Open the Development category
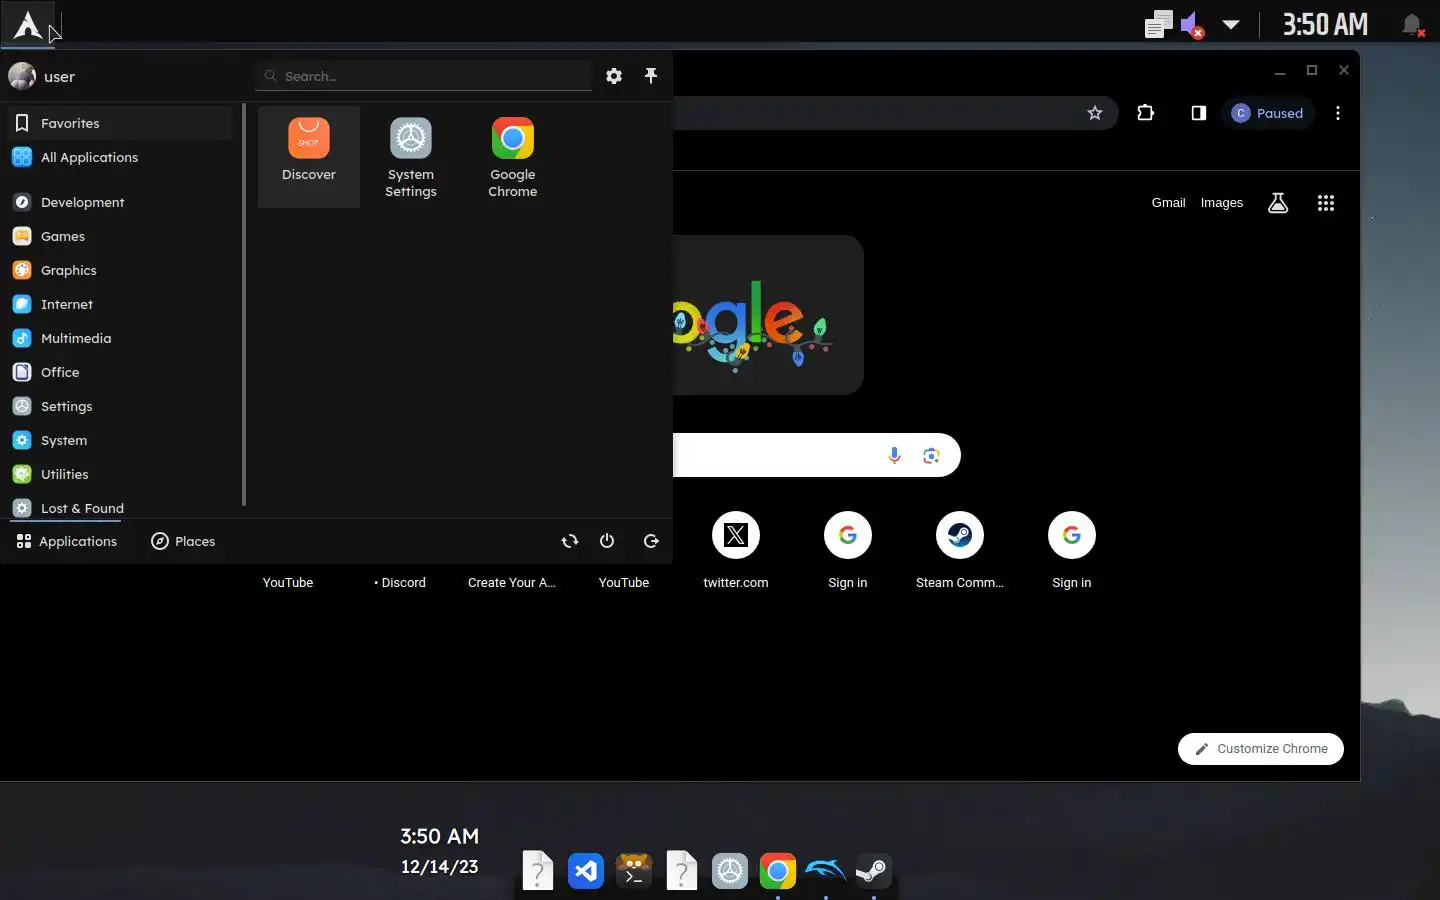This screenshot has height=900, width=1440. click(119, 202)
